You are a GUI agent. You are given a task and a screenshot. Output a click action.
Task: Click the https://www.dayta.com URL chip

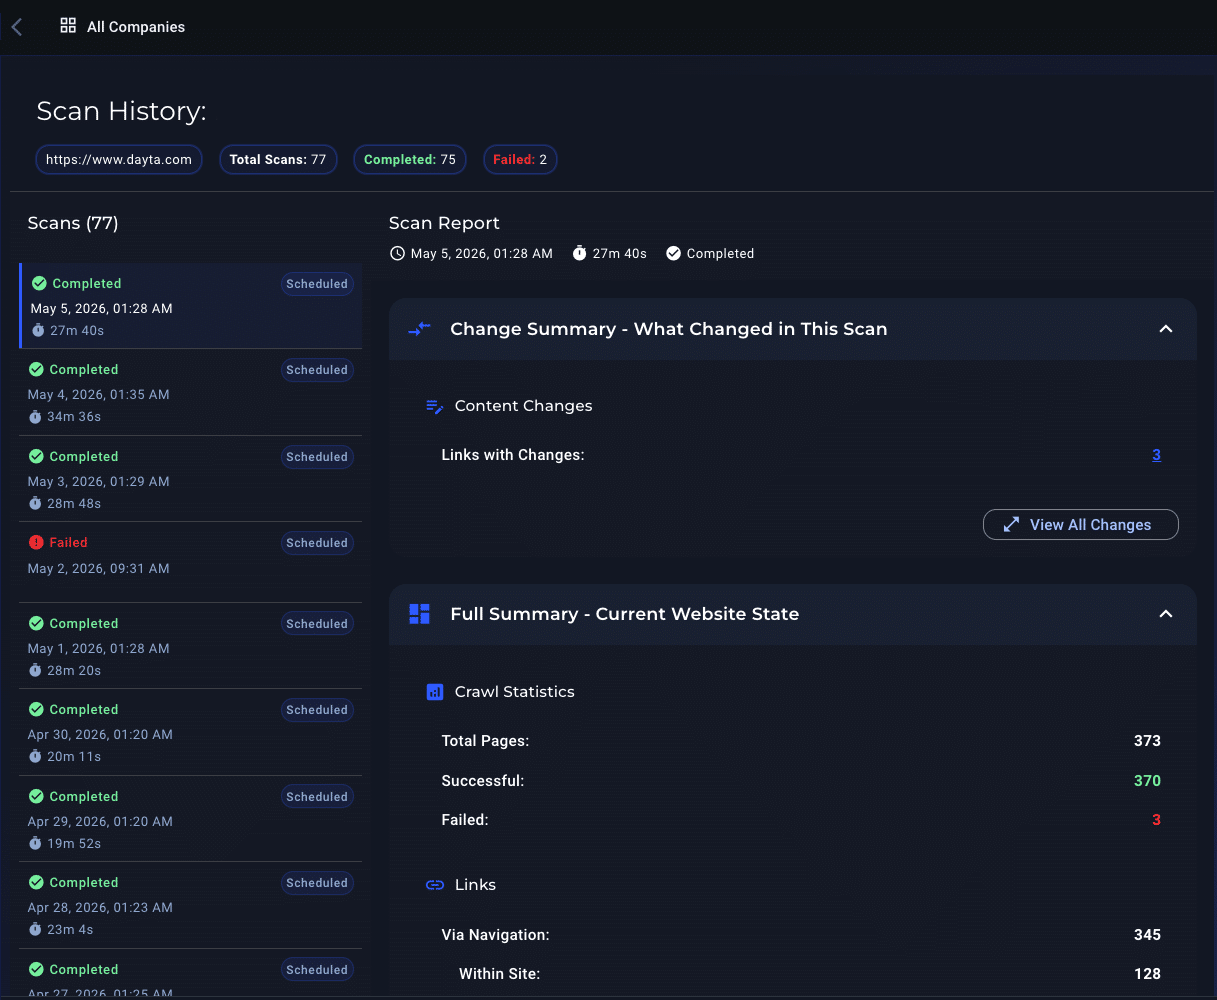119,159
